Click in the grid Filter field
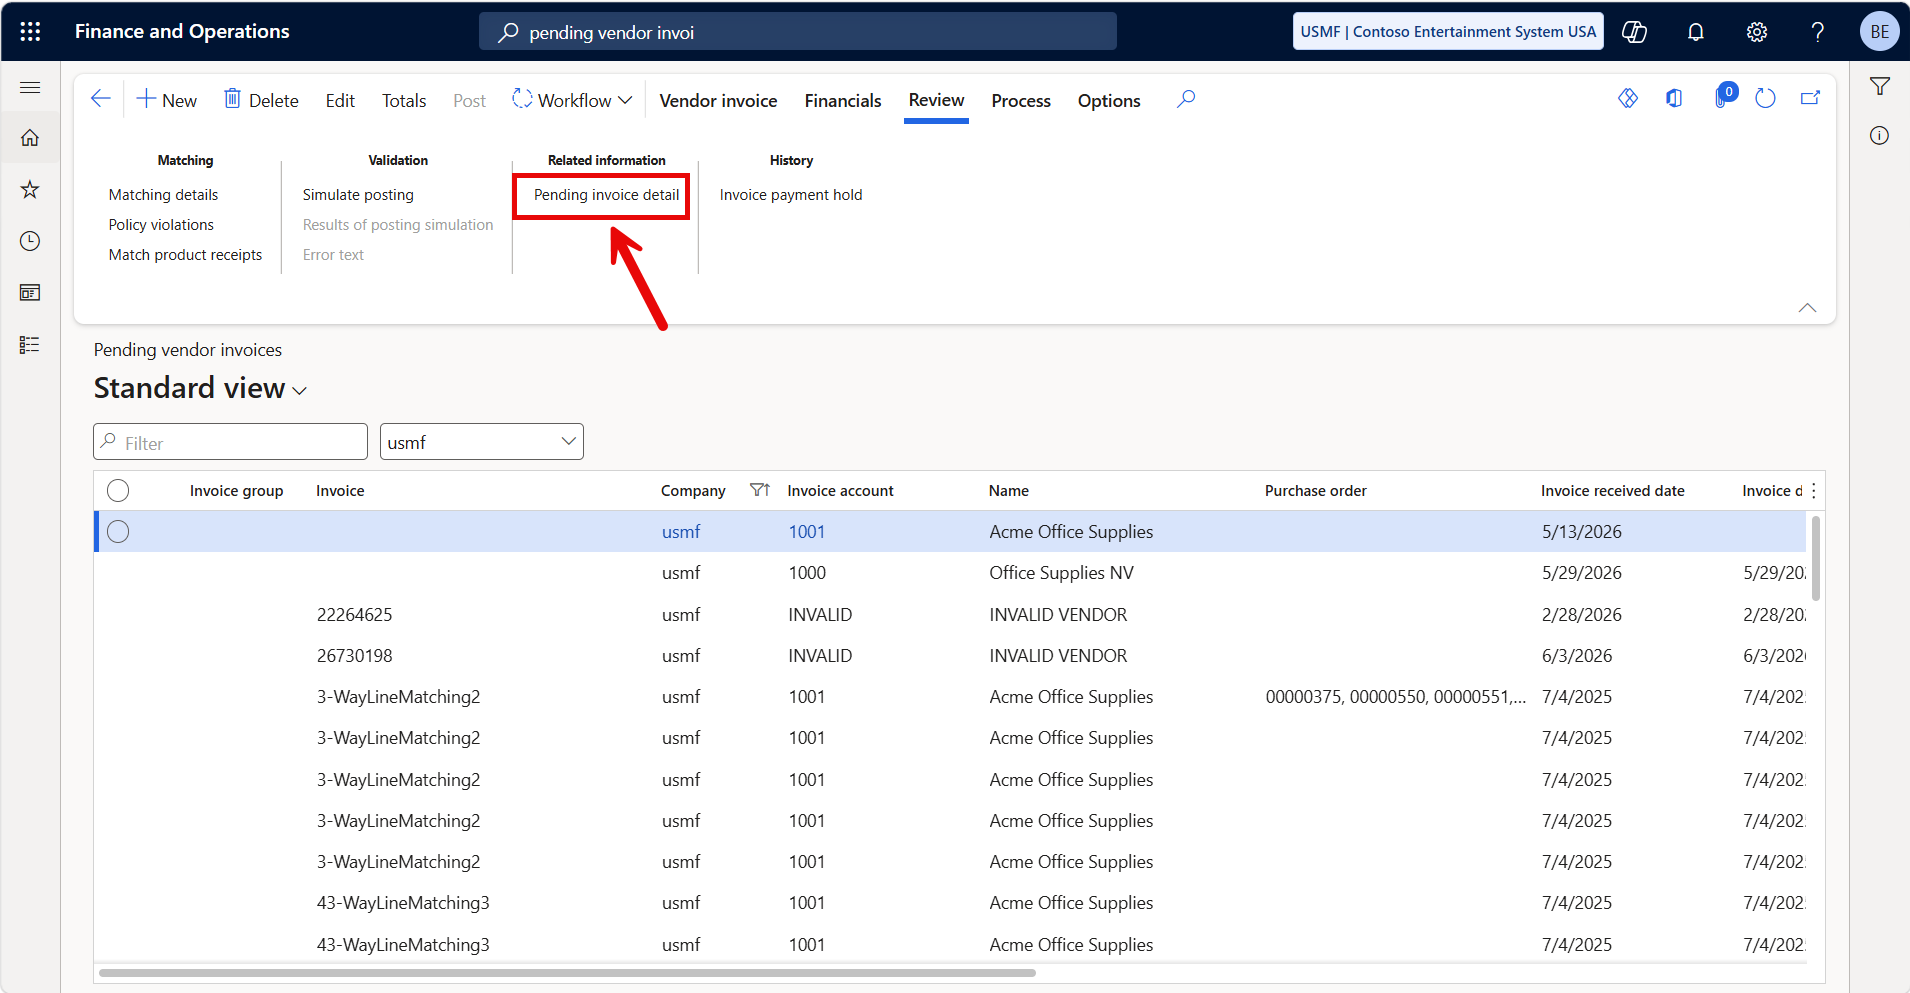The image size is (1910, 993). coord(230,442)
